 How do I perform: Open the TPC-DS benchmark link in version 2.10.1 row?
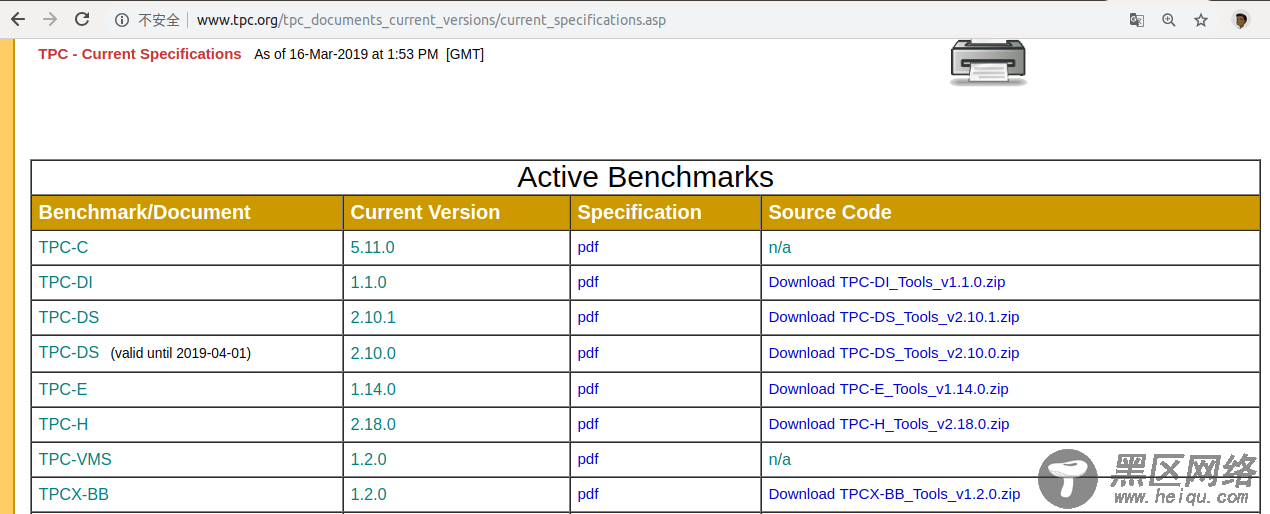tap(69, 317)
